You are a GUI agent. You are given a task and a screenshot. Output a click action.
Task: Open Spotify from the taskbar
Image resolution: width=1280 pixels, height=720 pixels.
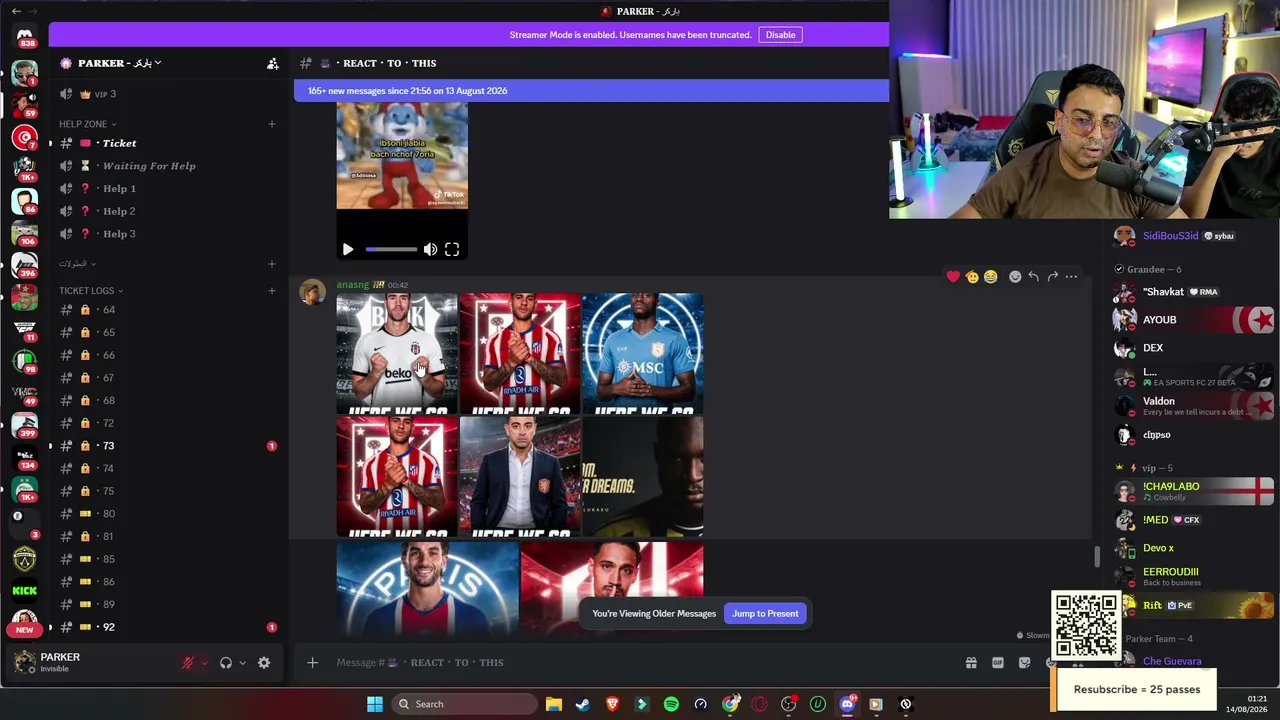[x=671, y=704]
